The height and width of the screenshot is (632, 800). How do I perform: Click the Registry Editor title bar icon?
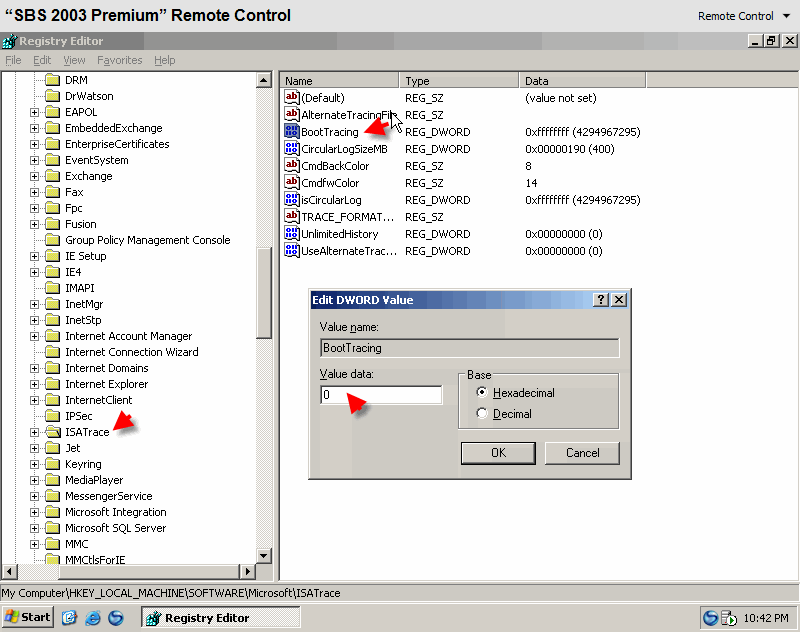9,41
